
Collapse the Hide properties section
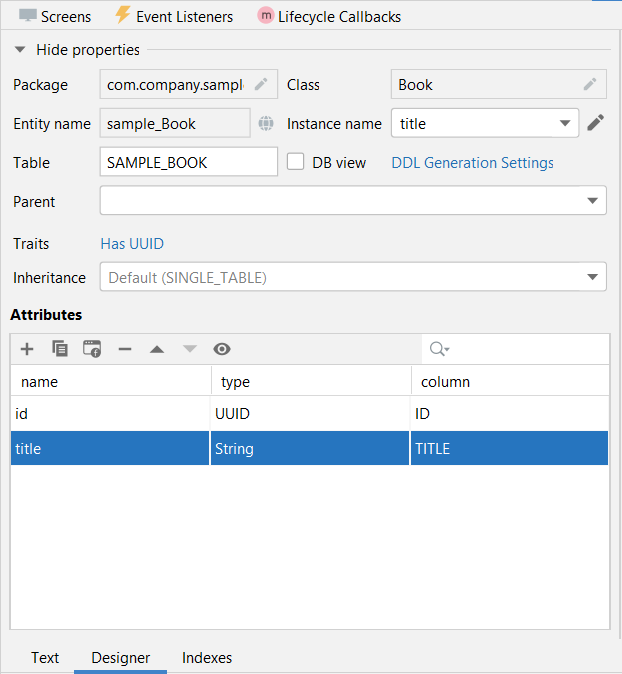[x=20, y=49]
